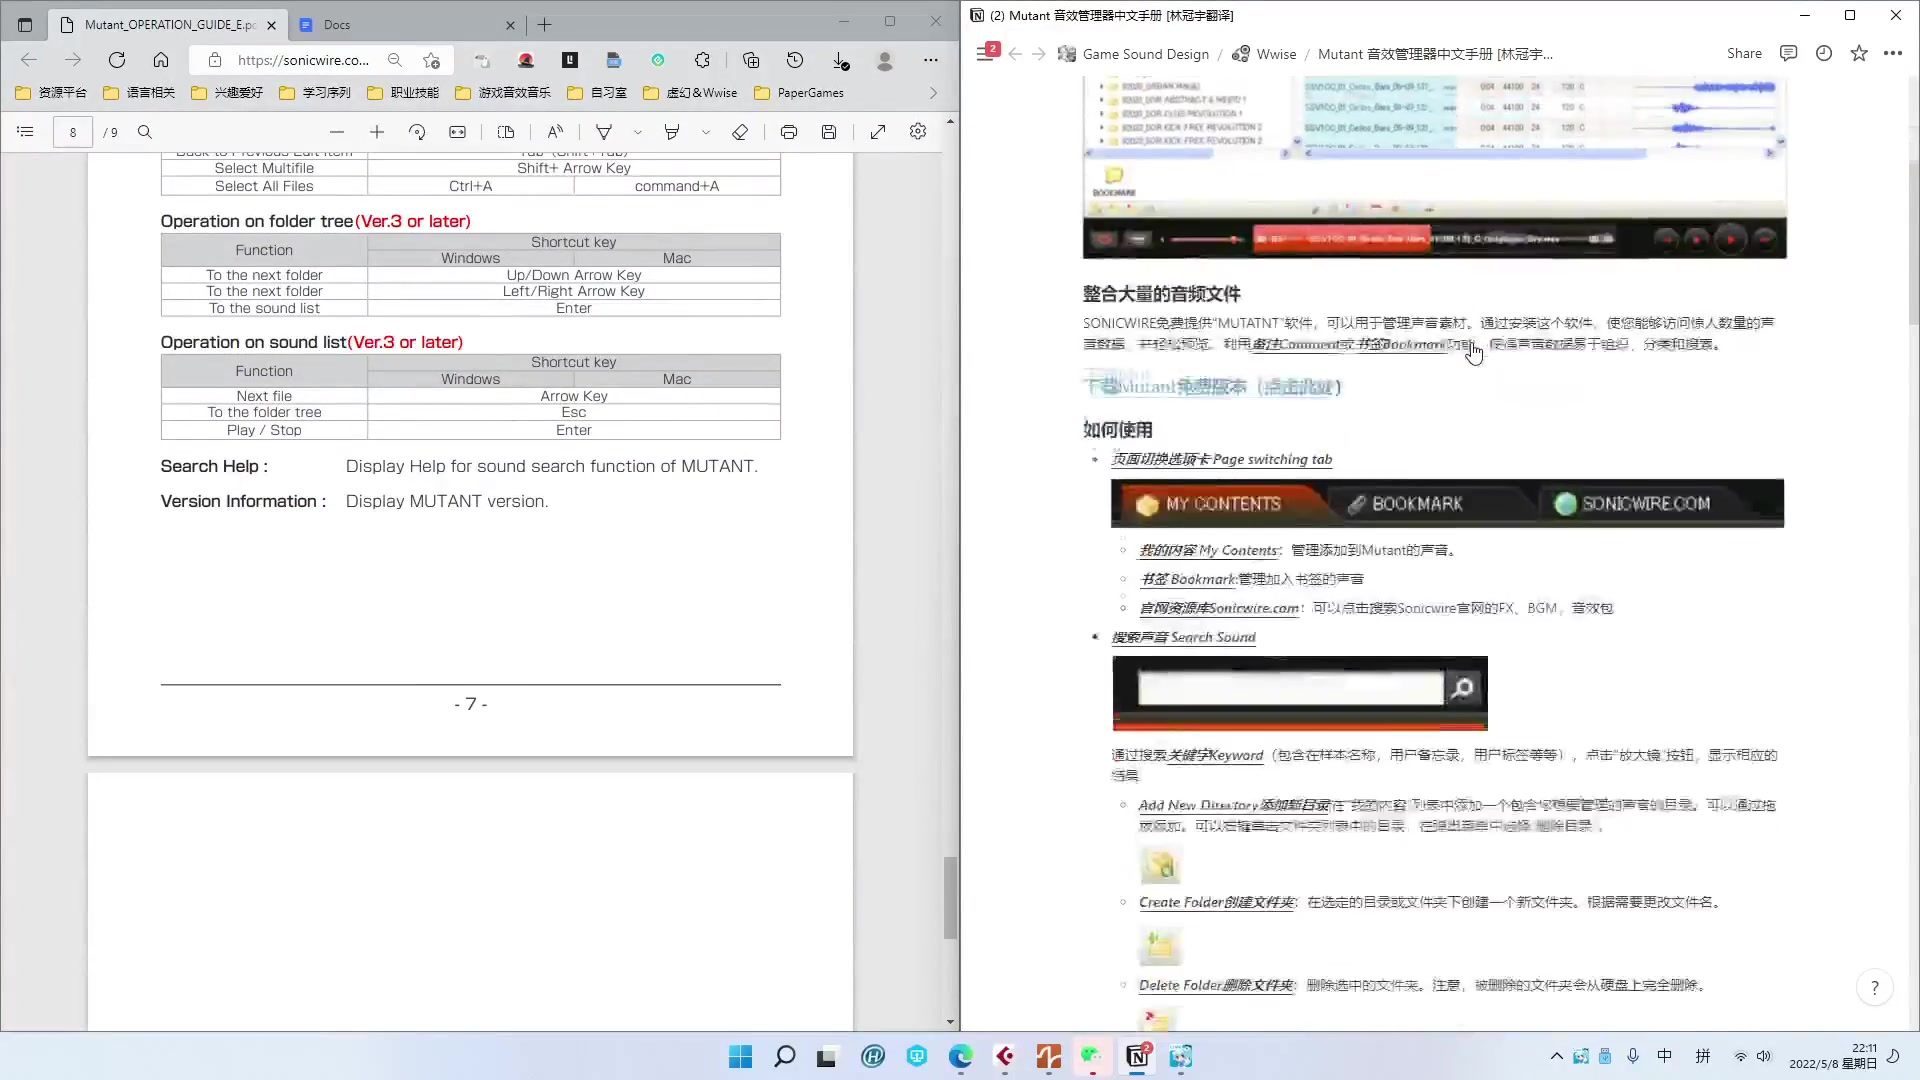Switch PDF page view layout
Screen dimensions: 1920x1080
506,132
